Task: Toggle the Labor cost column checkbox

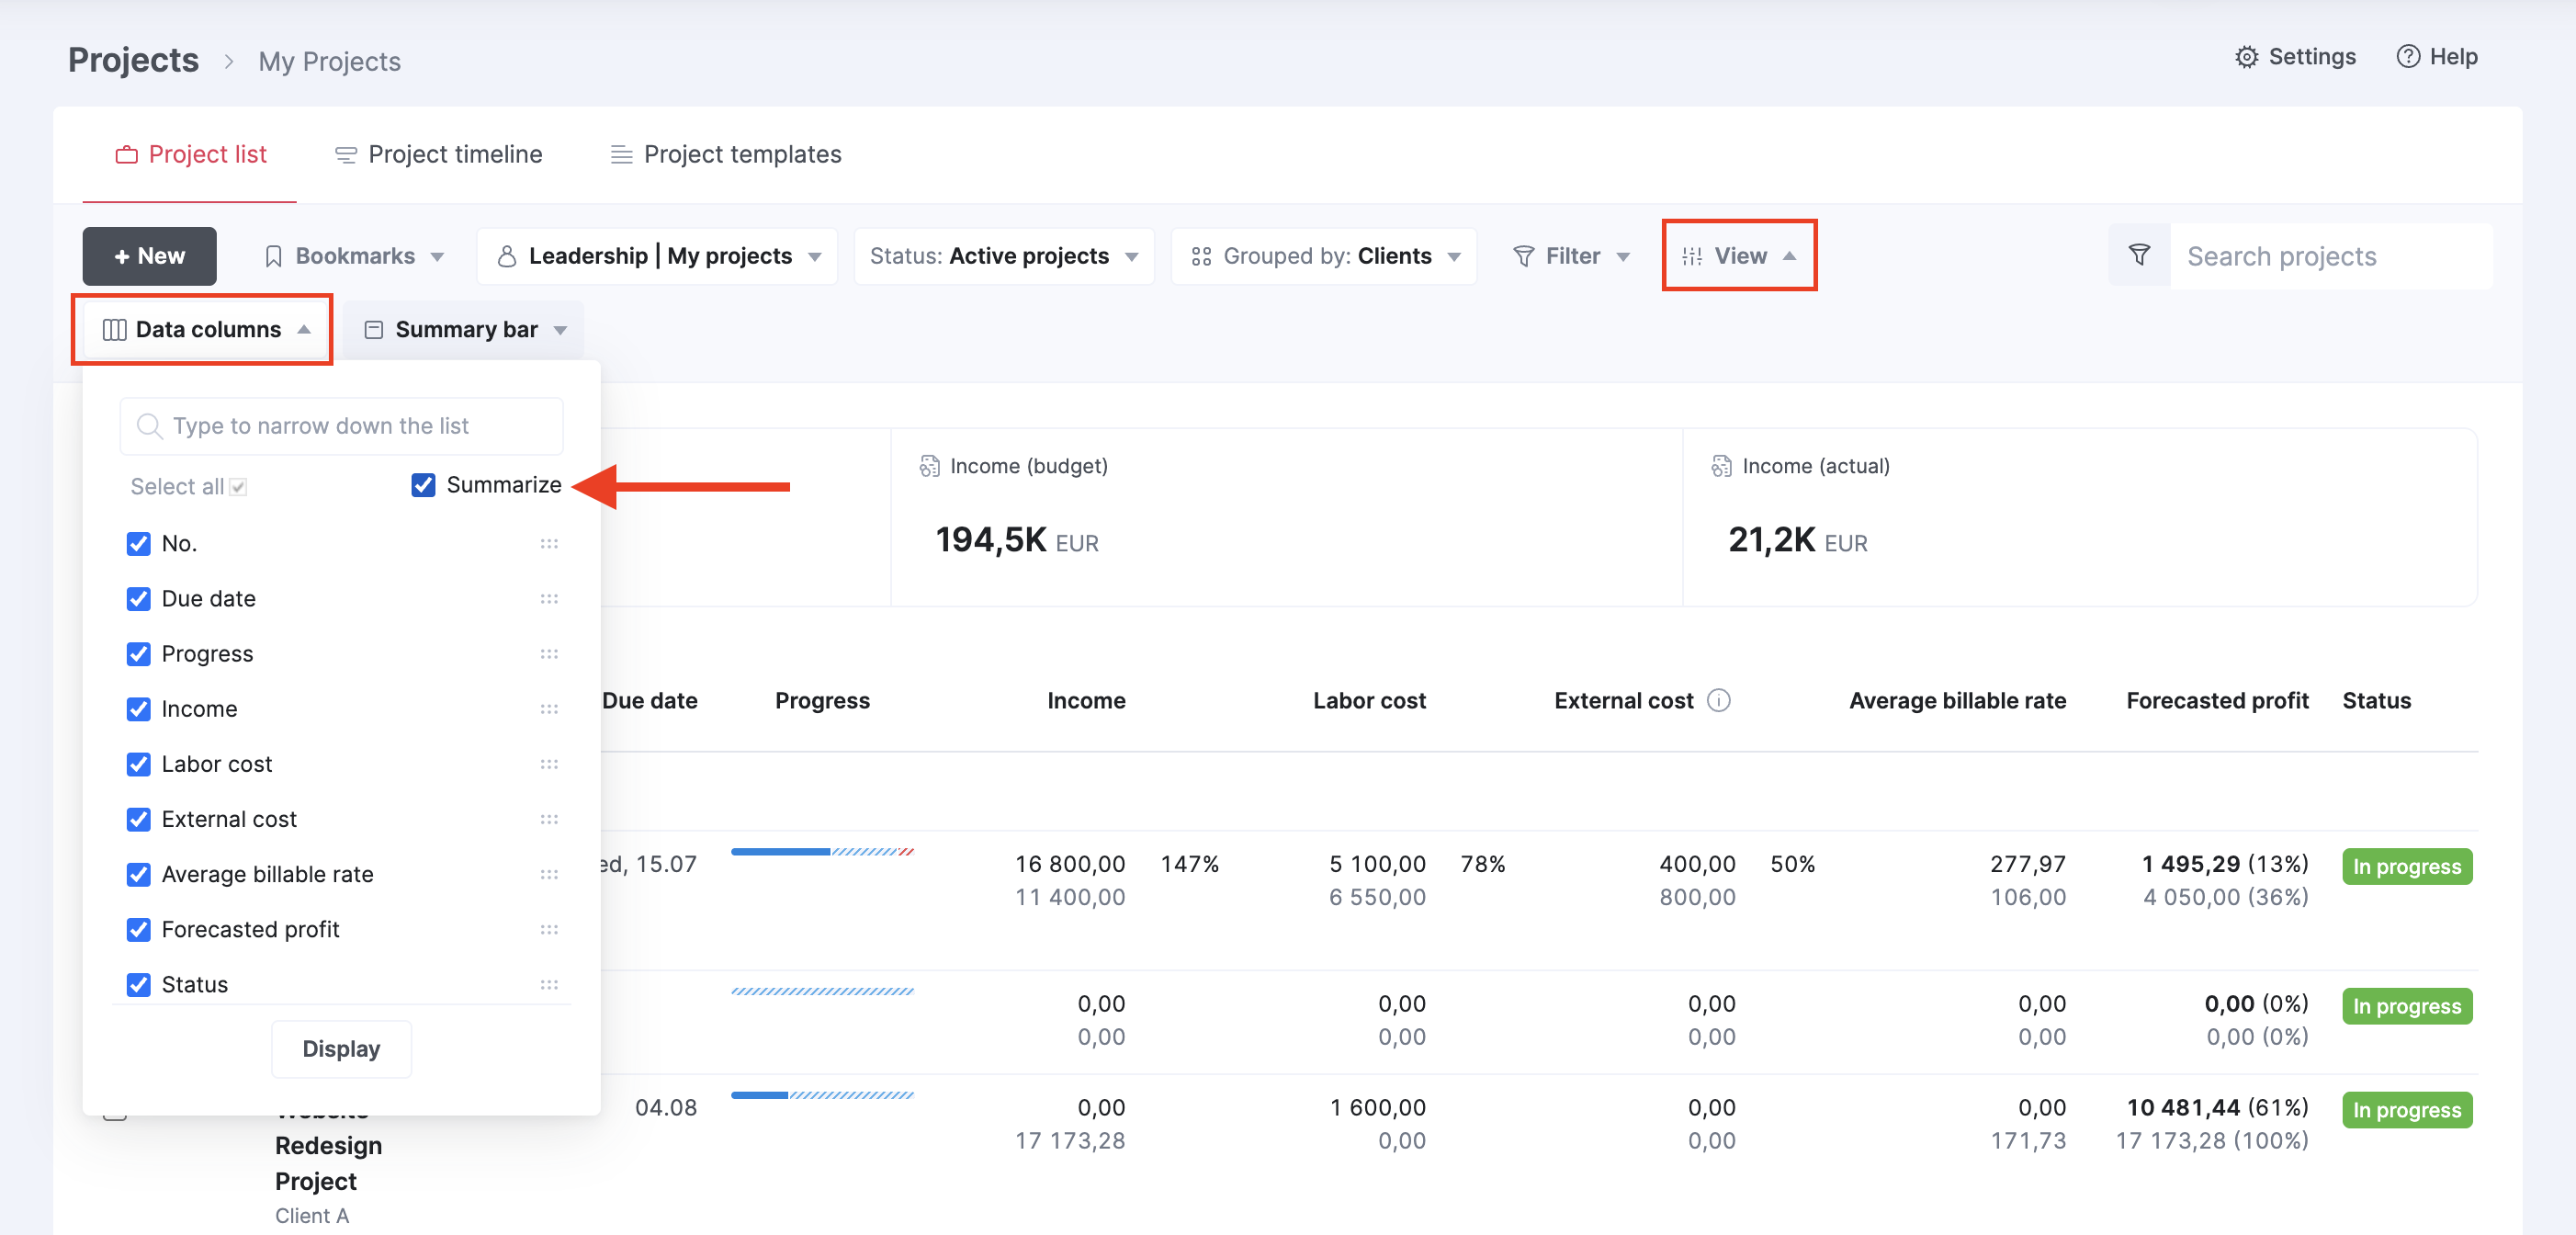Action: (x=138, y=764)
